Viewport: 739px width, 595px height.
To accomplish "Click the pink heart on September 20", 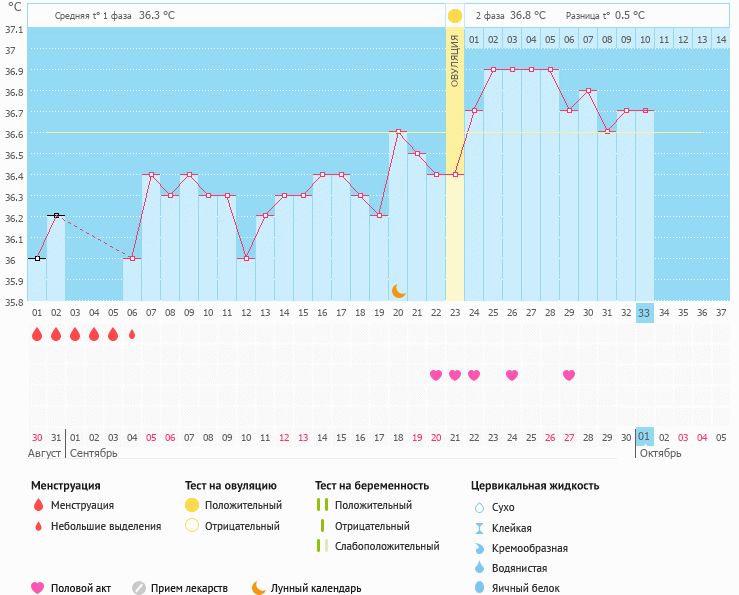I will (436, 375).
